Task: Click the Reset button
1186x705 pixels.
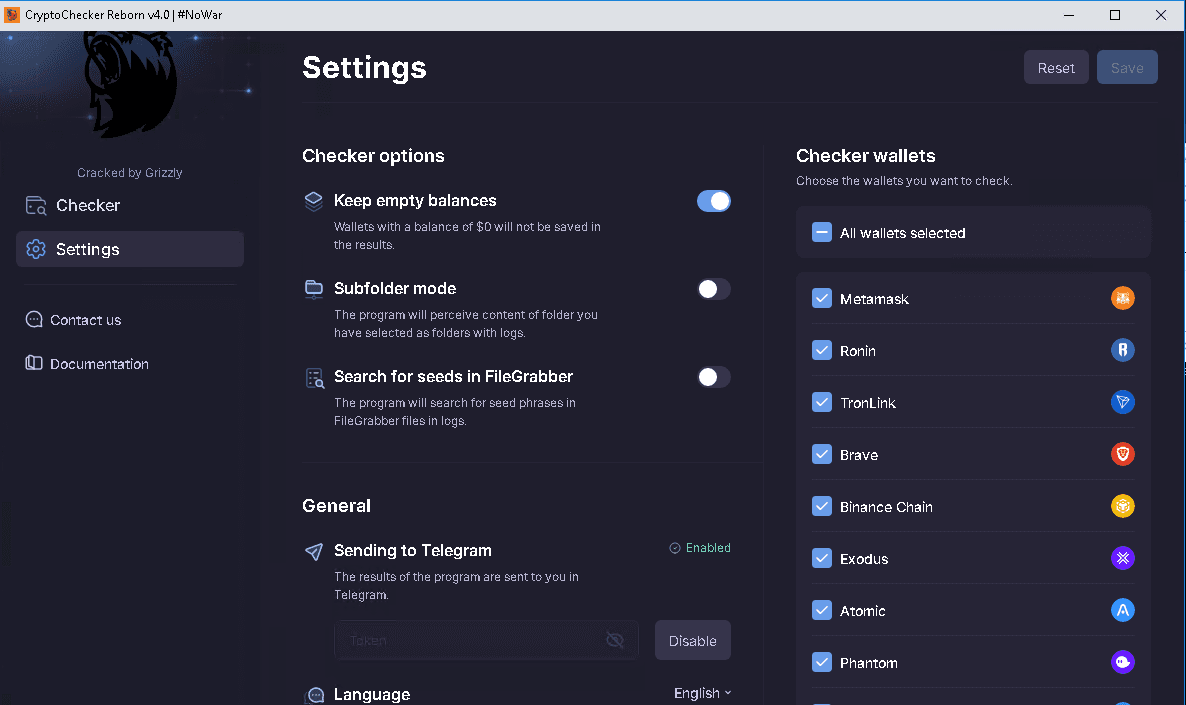Action: click(x=1056, y=67)
